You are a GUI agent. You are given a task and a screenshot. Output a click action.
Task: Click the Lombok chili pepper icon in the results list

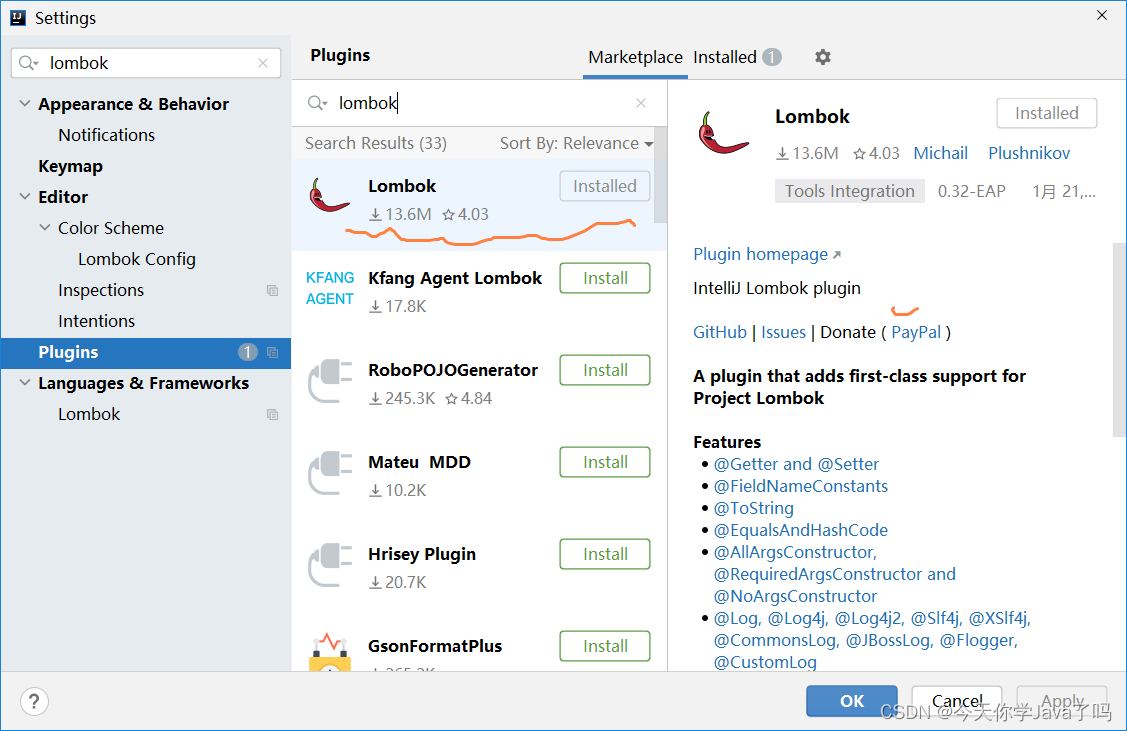tap(328, 194)
